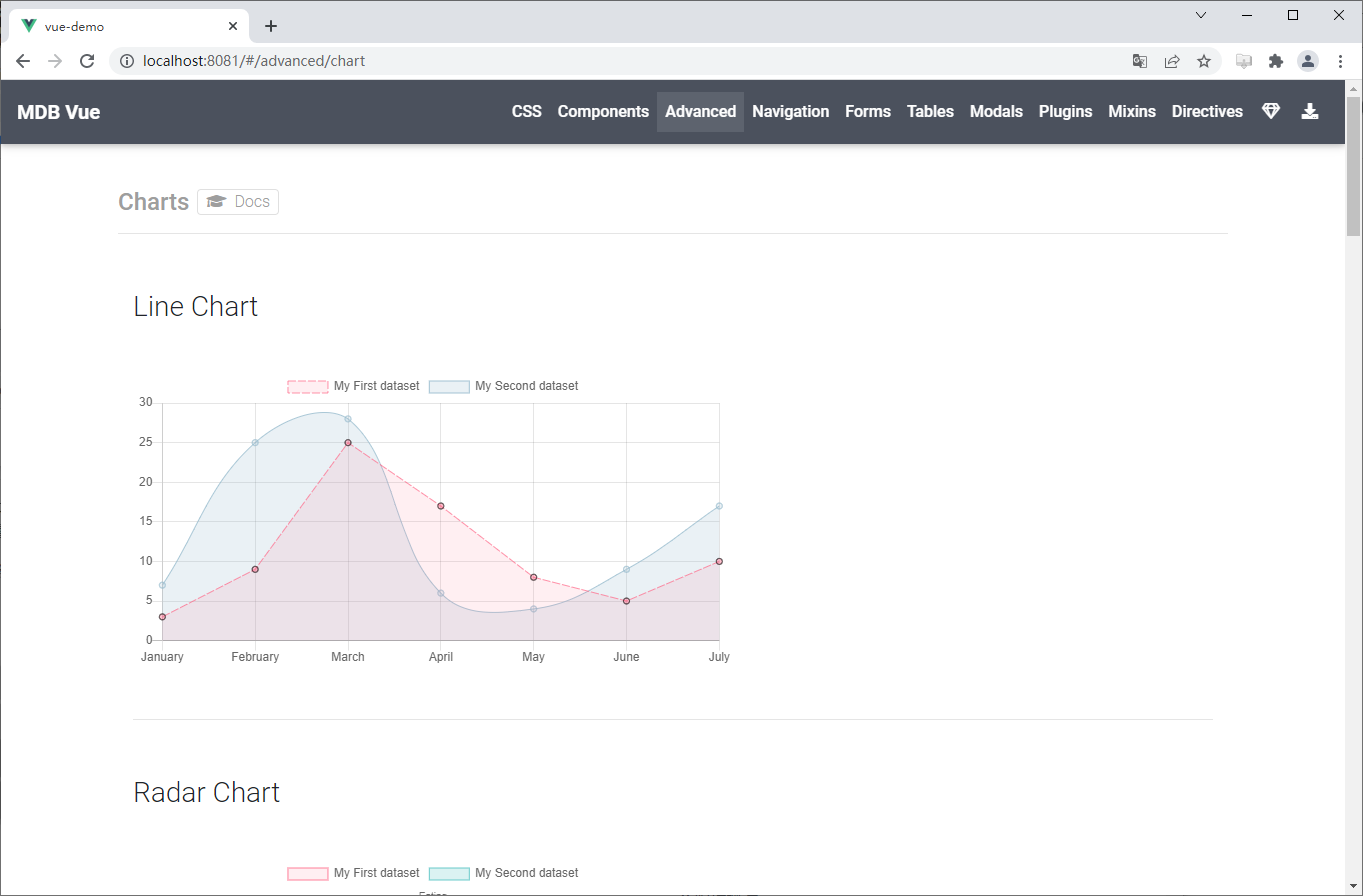Click the translate page icon
Screen dimensions: 1363x896
[x=1140, y=61]
